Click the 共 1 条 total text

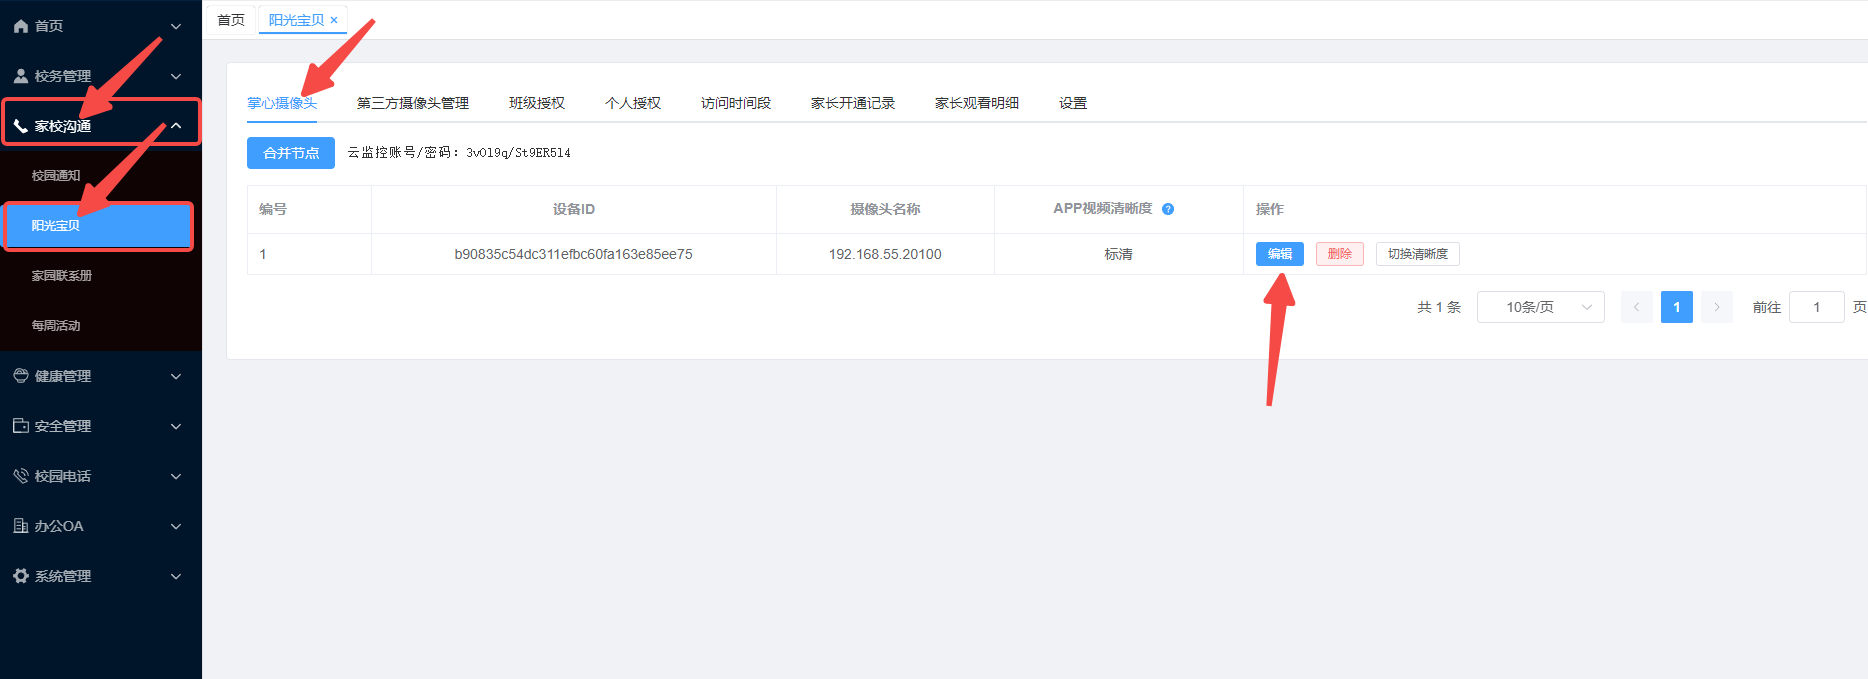tap(1439, 307)
